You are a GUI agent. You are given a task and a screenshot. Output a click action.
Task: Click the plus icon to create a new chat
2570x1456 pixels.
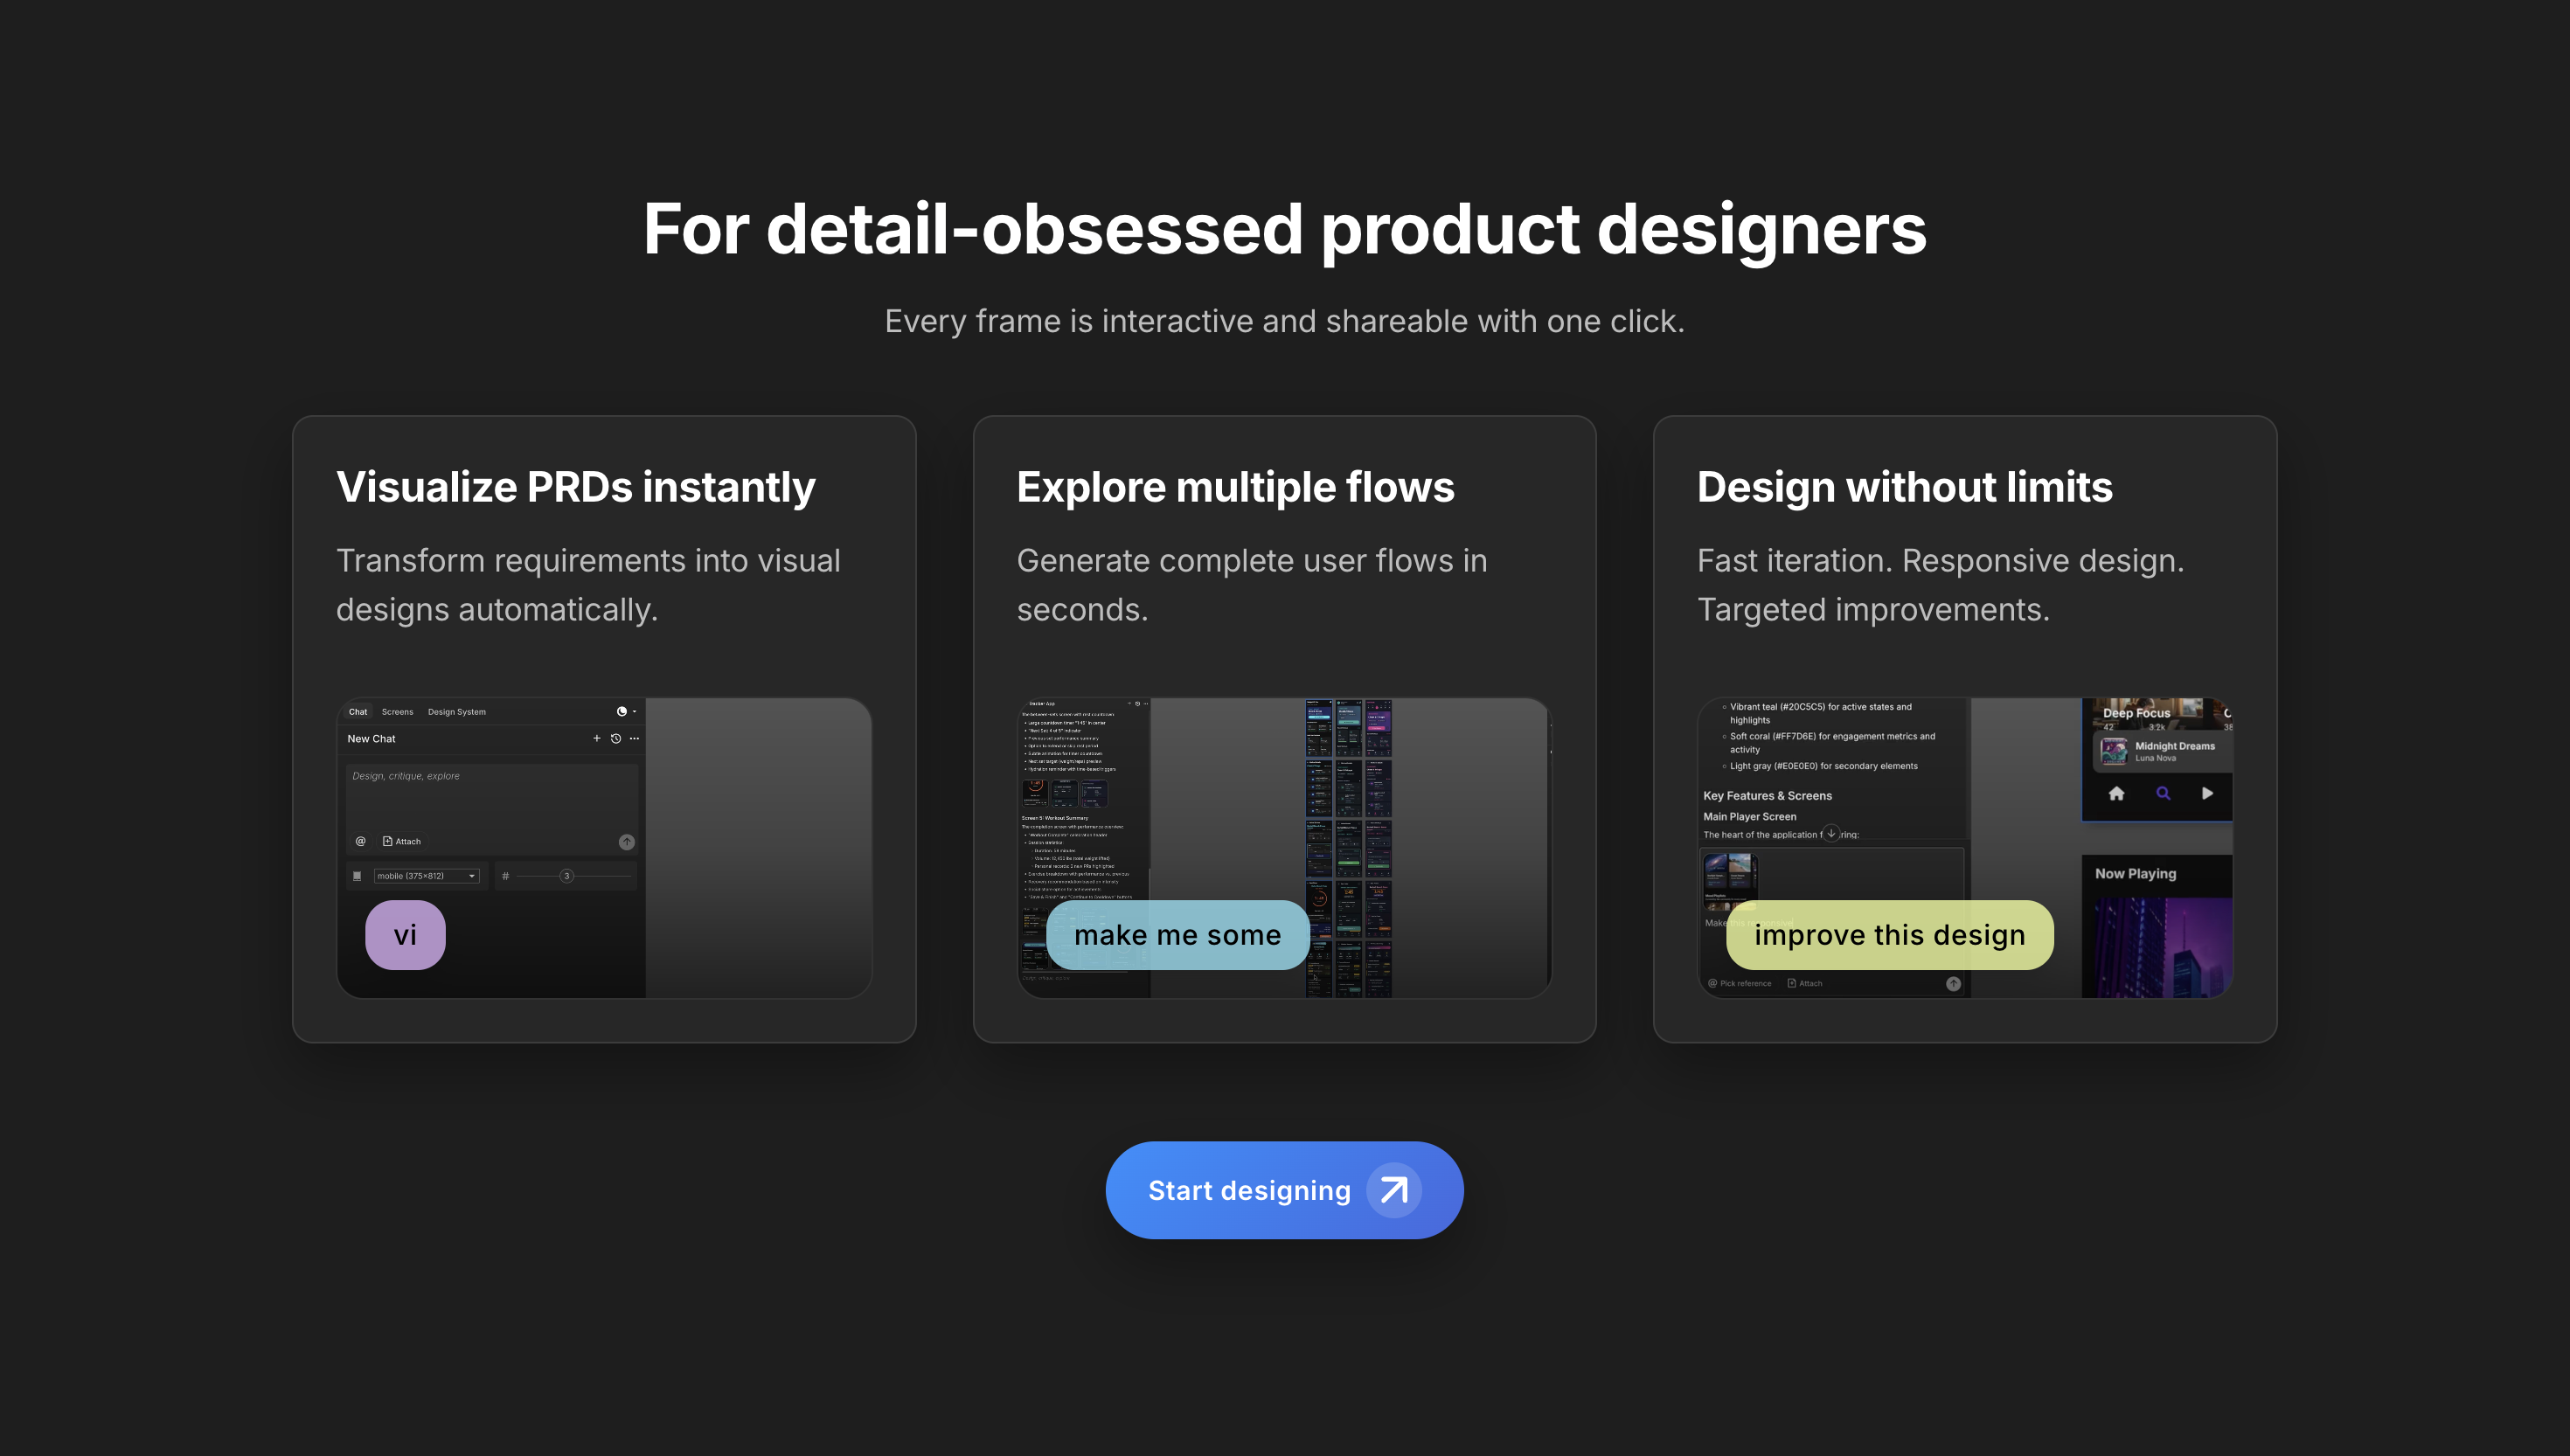(597, 739)
